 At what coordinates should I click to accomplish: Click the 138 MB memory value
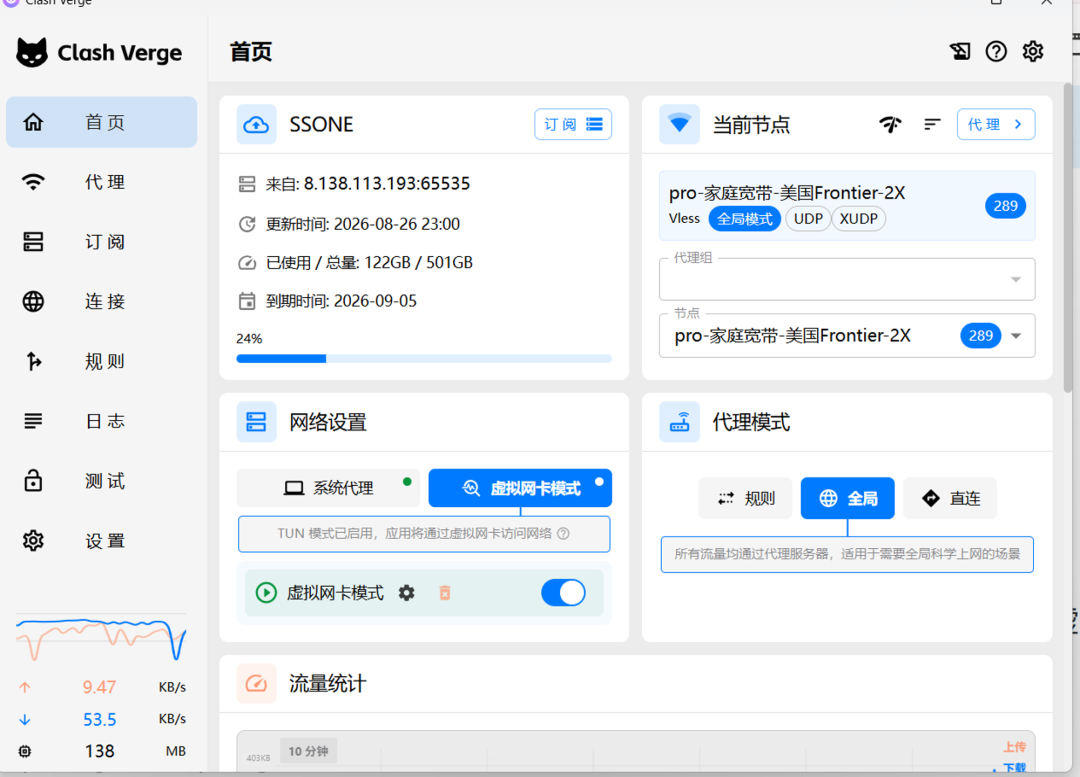click(99, 751)
